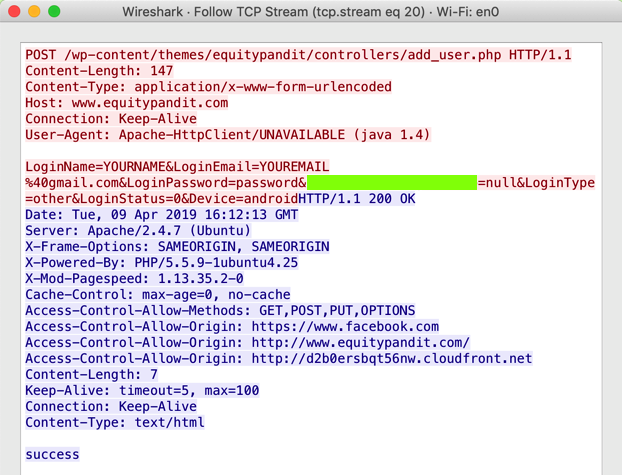Click the Date: Tue, 09 Apr 2019 line
This screenshot has width=622, height=475.
(x=161, y=214)
